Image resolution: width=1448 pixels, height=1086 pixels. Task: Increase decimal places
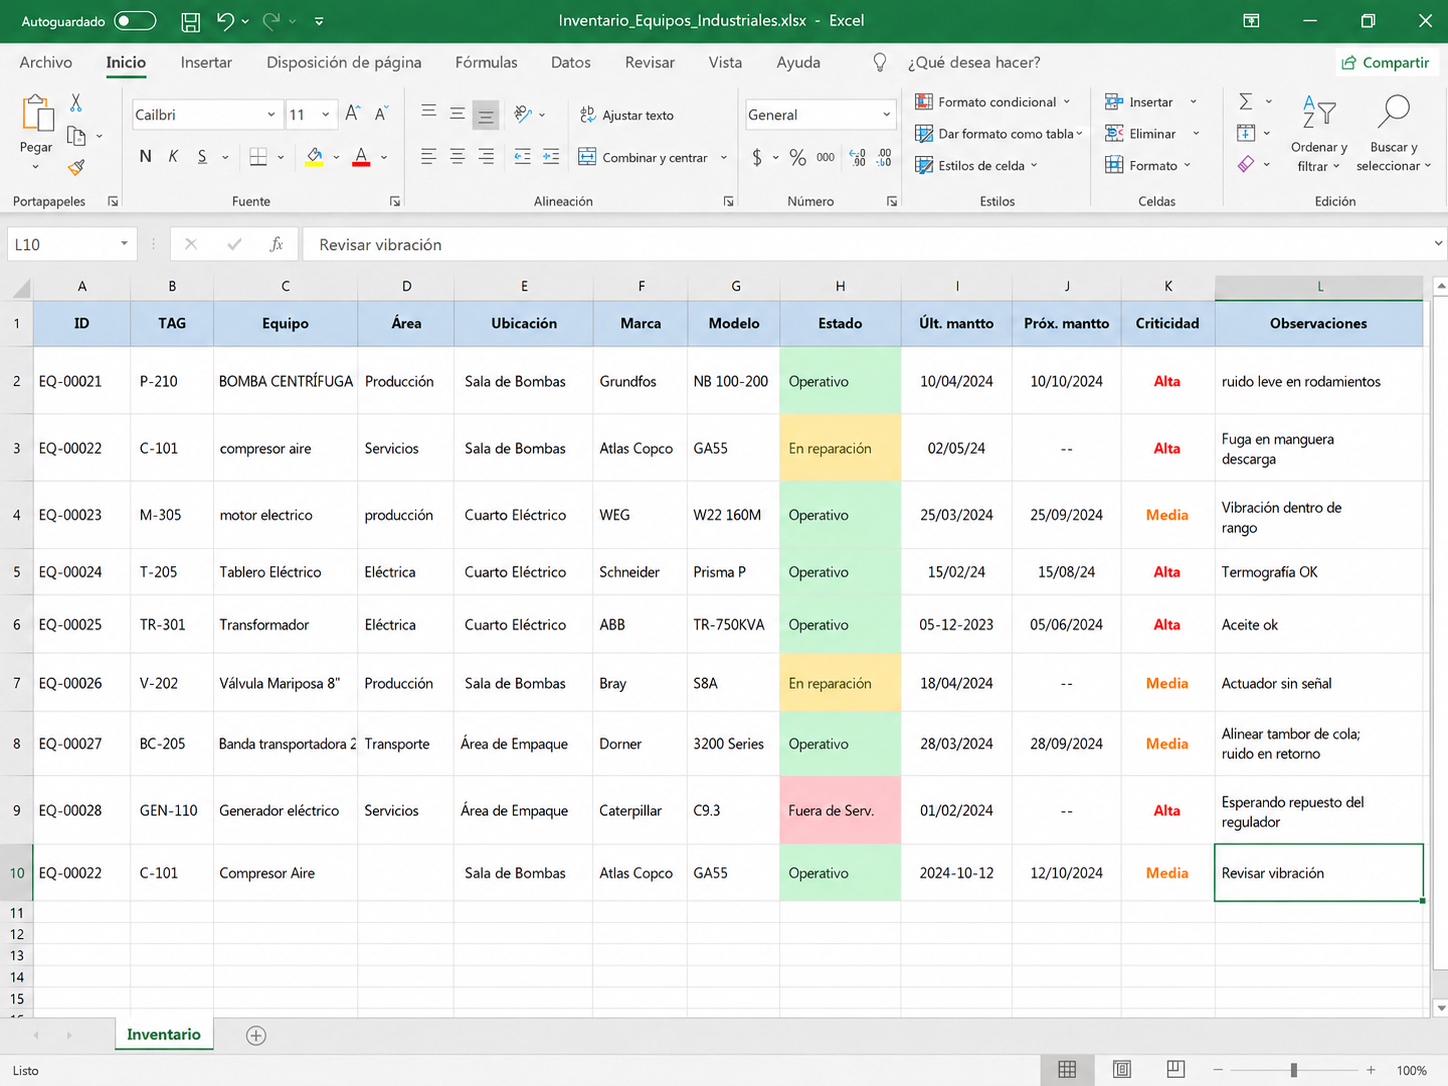pyautogui.click(x=857, y=157)
